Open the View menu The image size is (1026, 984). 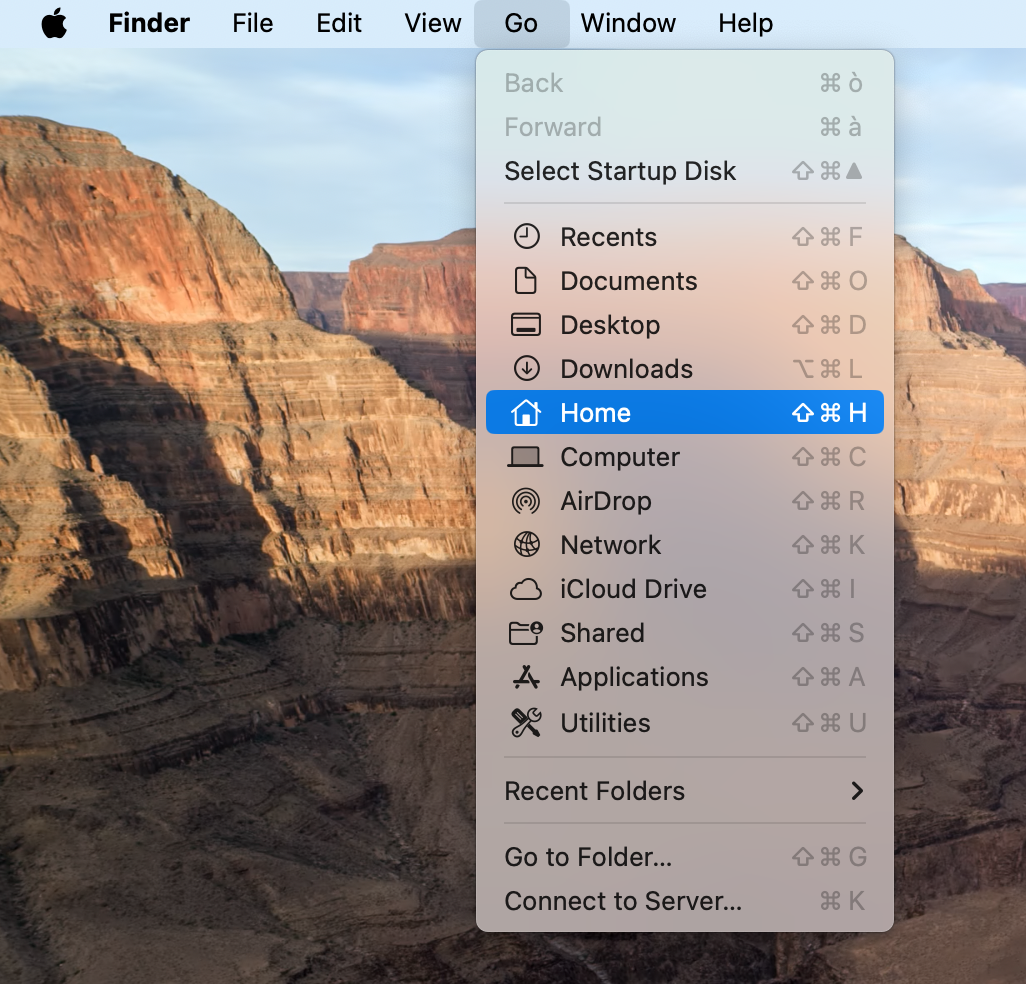(x=433, y=24)
